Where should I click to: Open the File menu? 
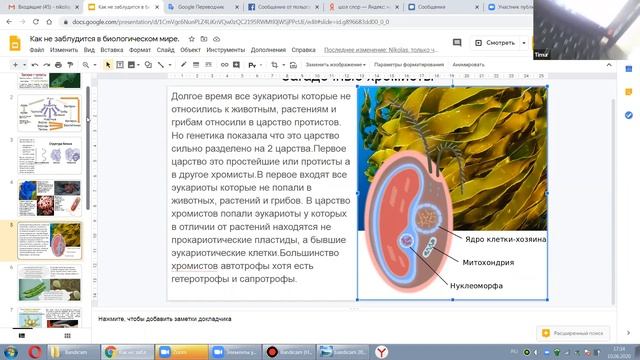37,50
